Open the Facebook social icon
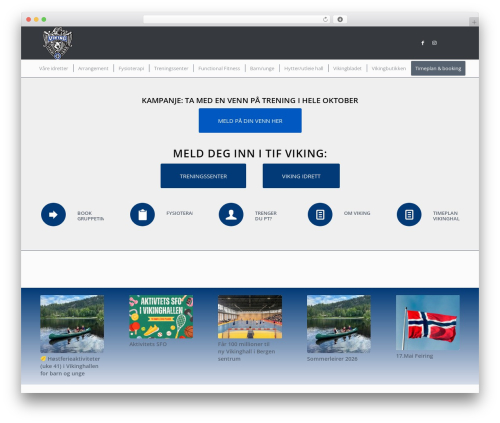The image size is (500, 423). click(422, 43)
